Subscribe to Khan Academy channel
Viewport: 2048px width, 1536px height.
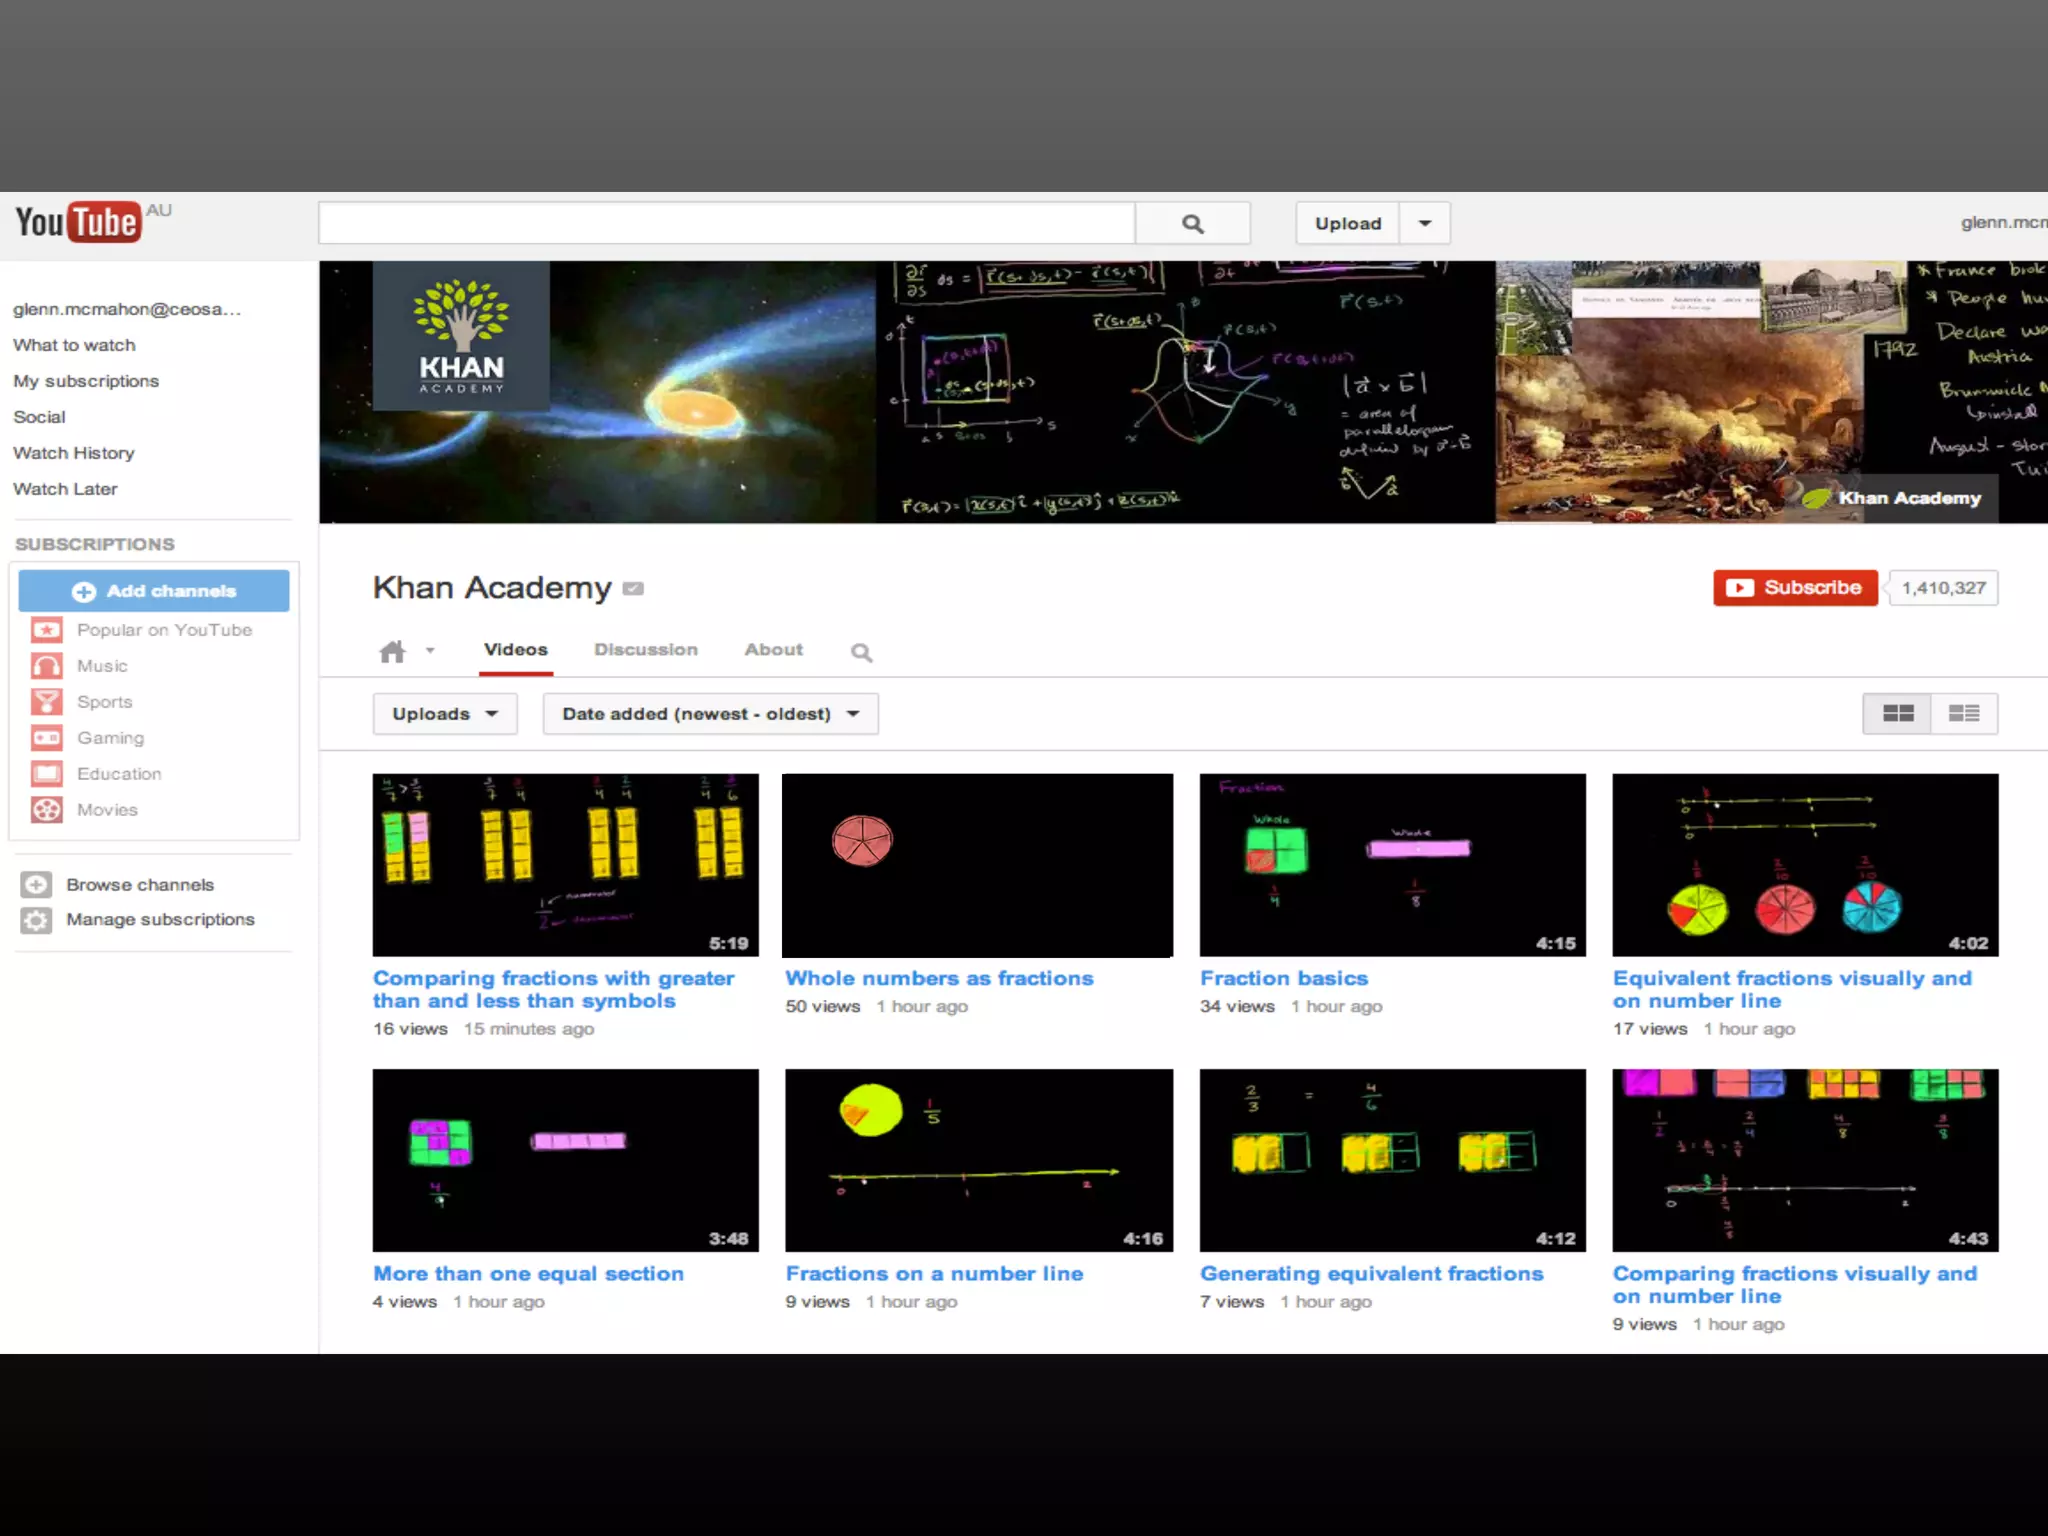(1795, 588)
